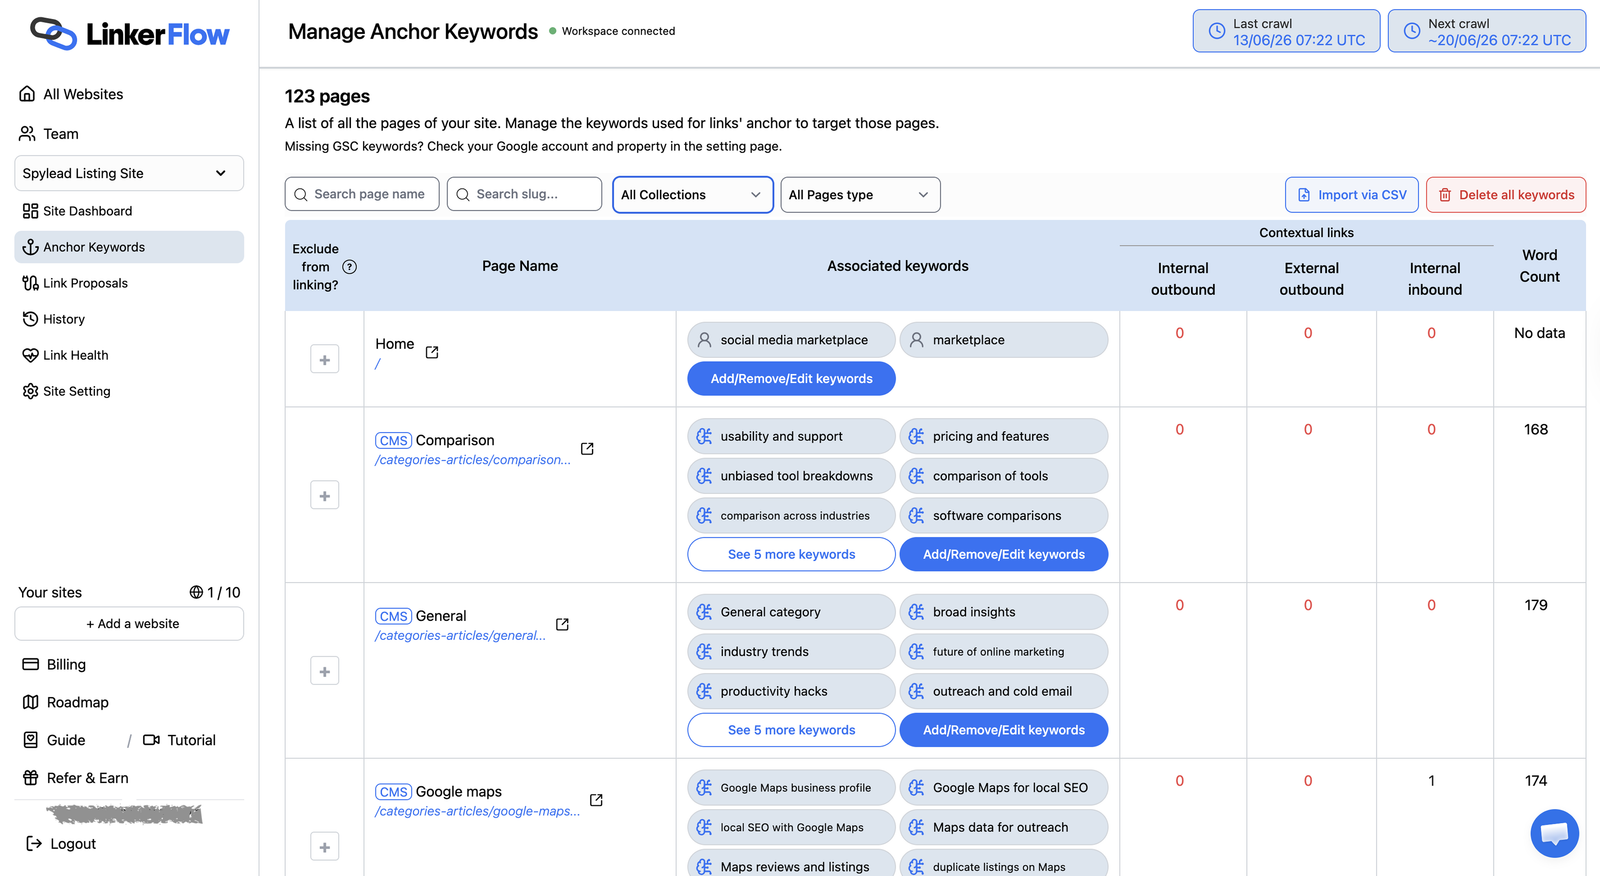Open the Roadmap link

click(x=65, y=702)
